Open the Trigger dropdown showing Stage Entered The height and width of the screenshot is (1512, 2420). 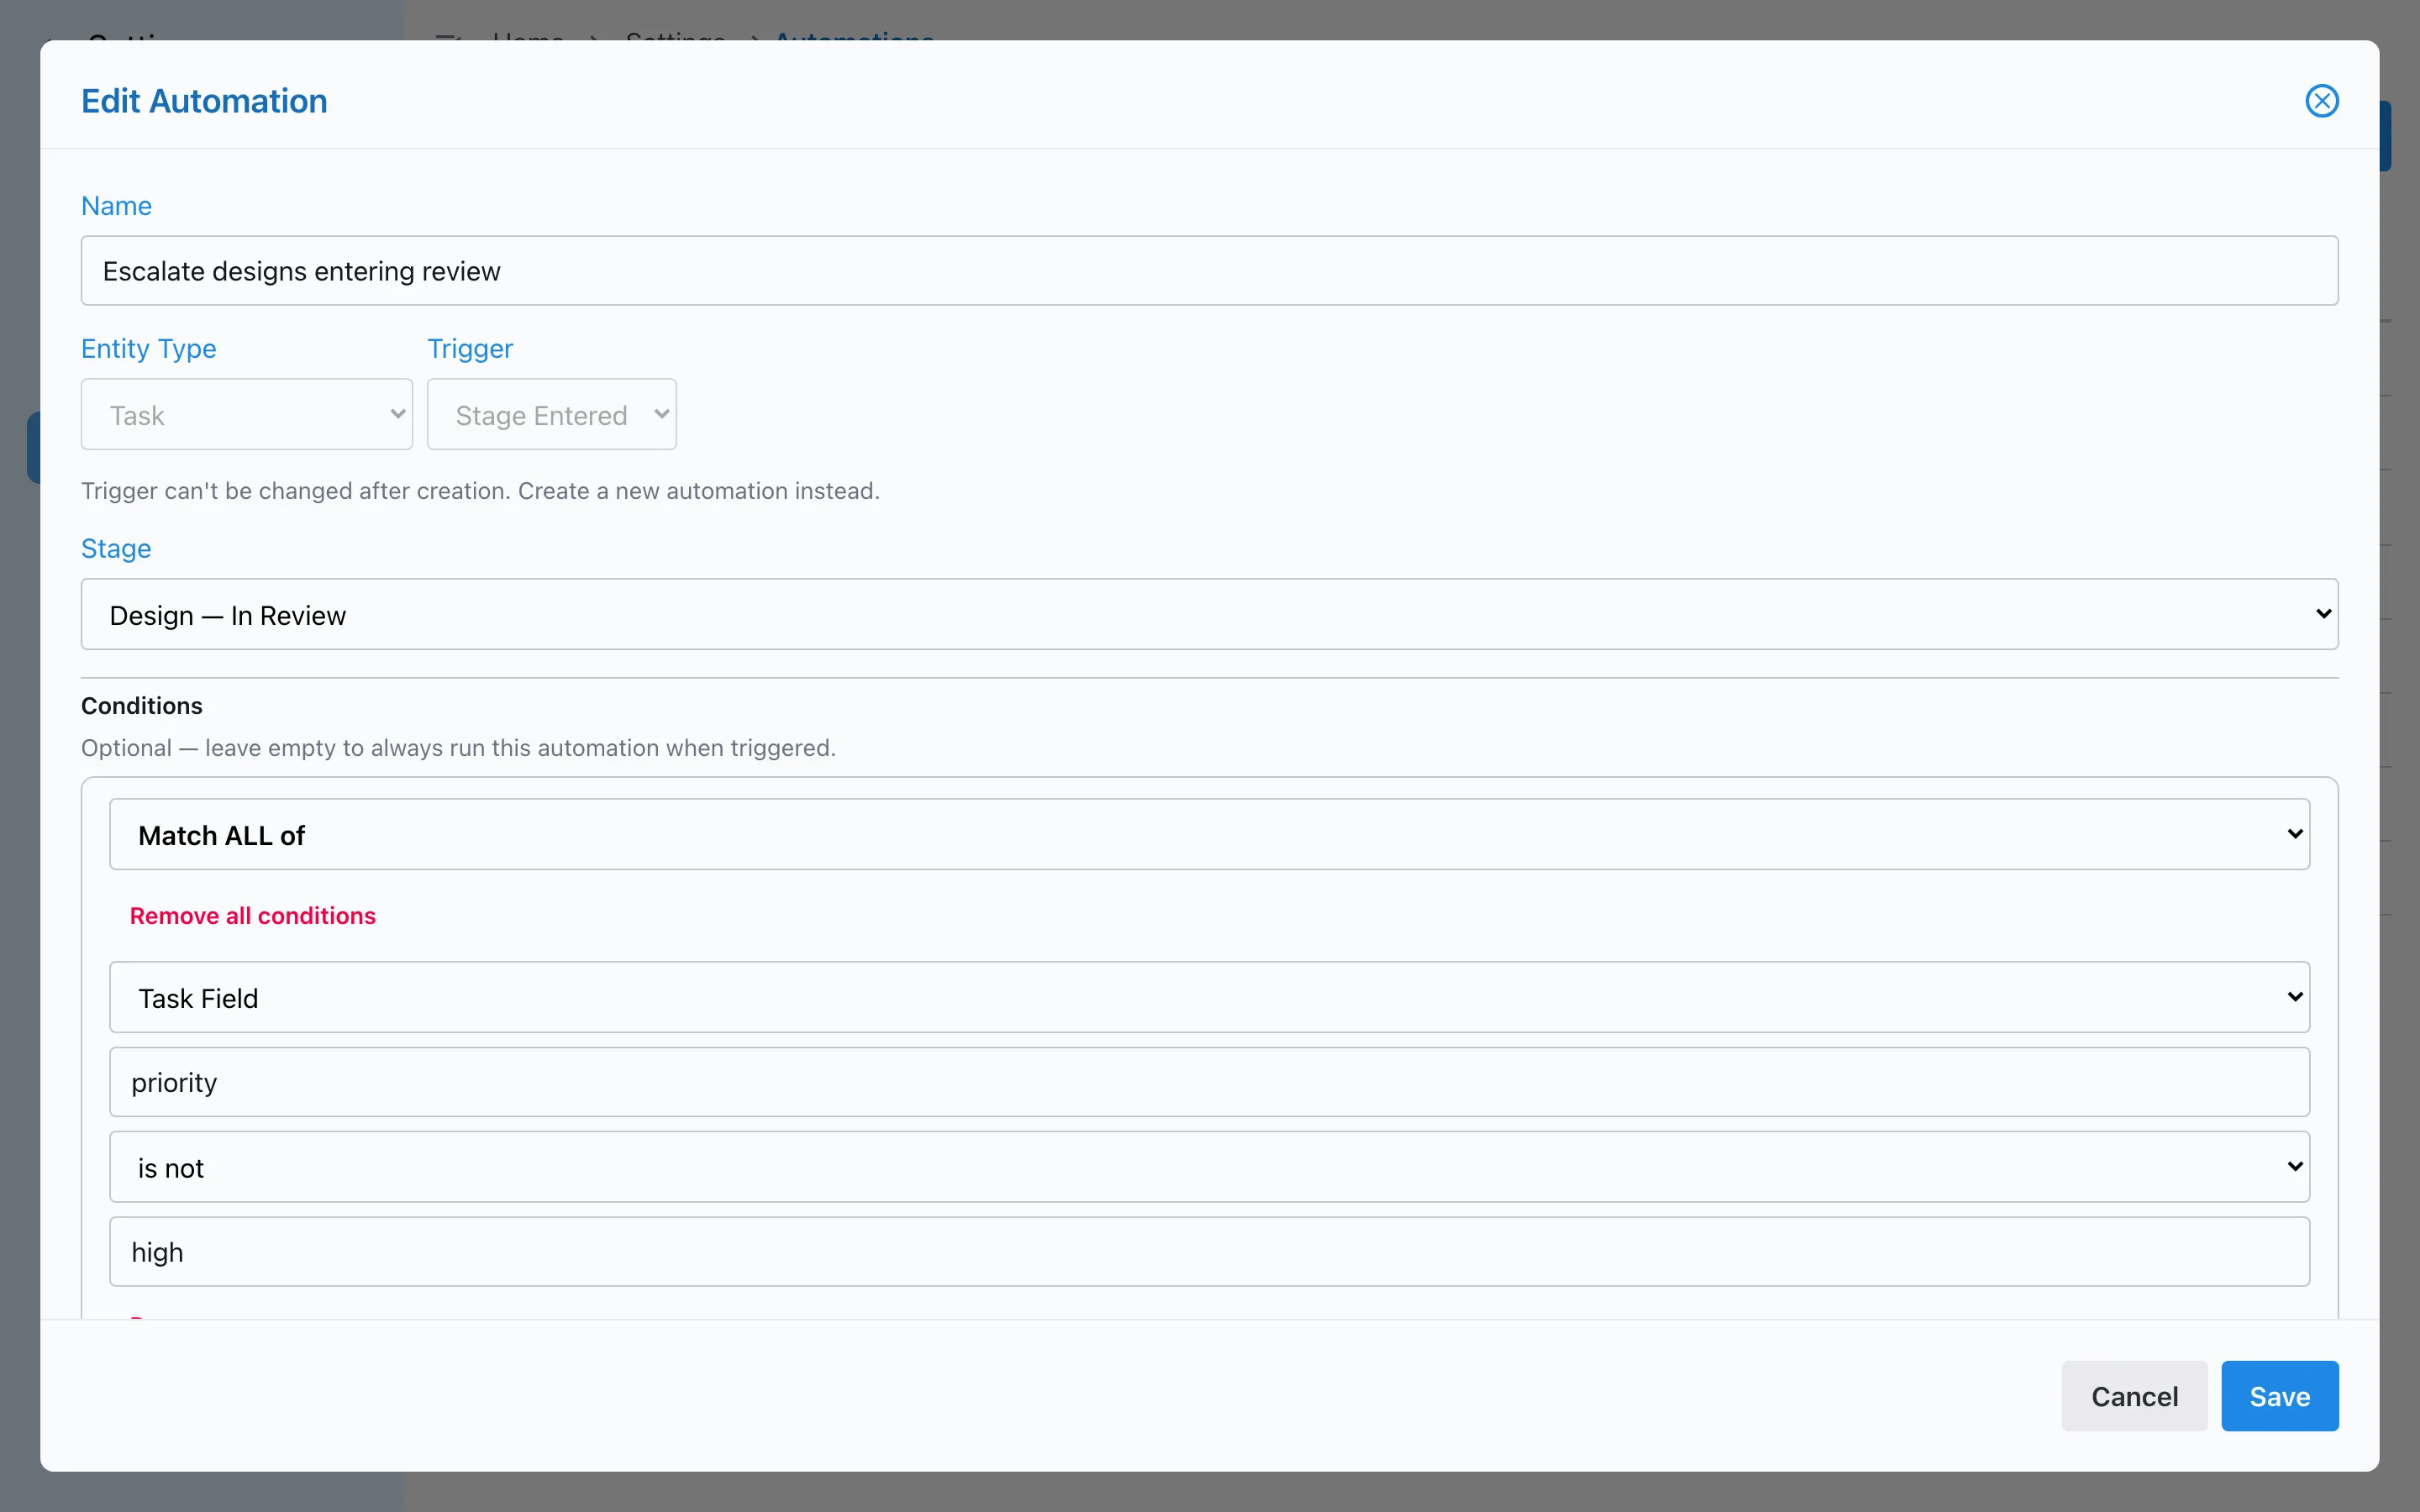pos(552,414)
